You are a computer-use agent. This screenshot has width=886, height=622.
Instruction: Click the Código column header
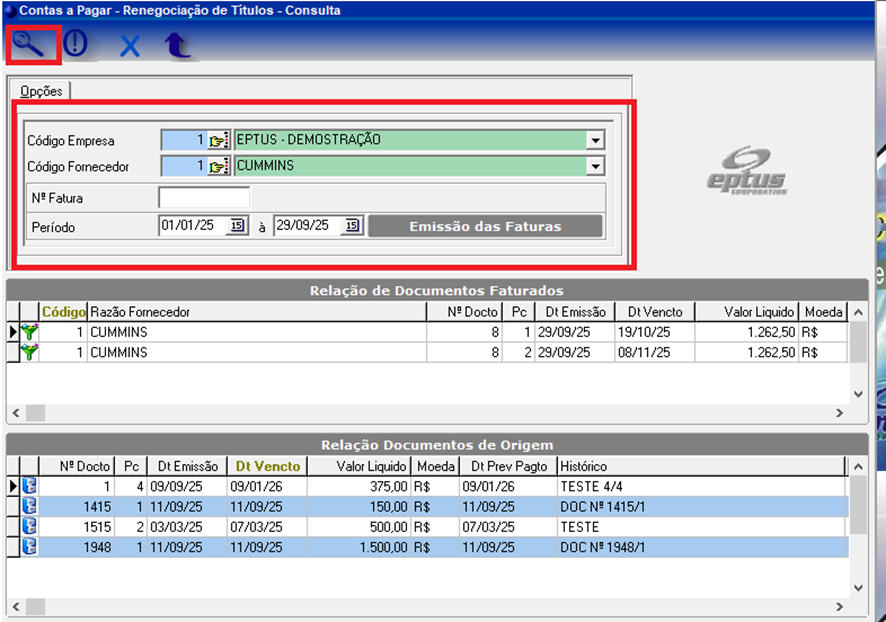coord(64,312)
